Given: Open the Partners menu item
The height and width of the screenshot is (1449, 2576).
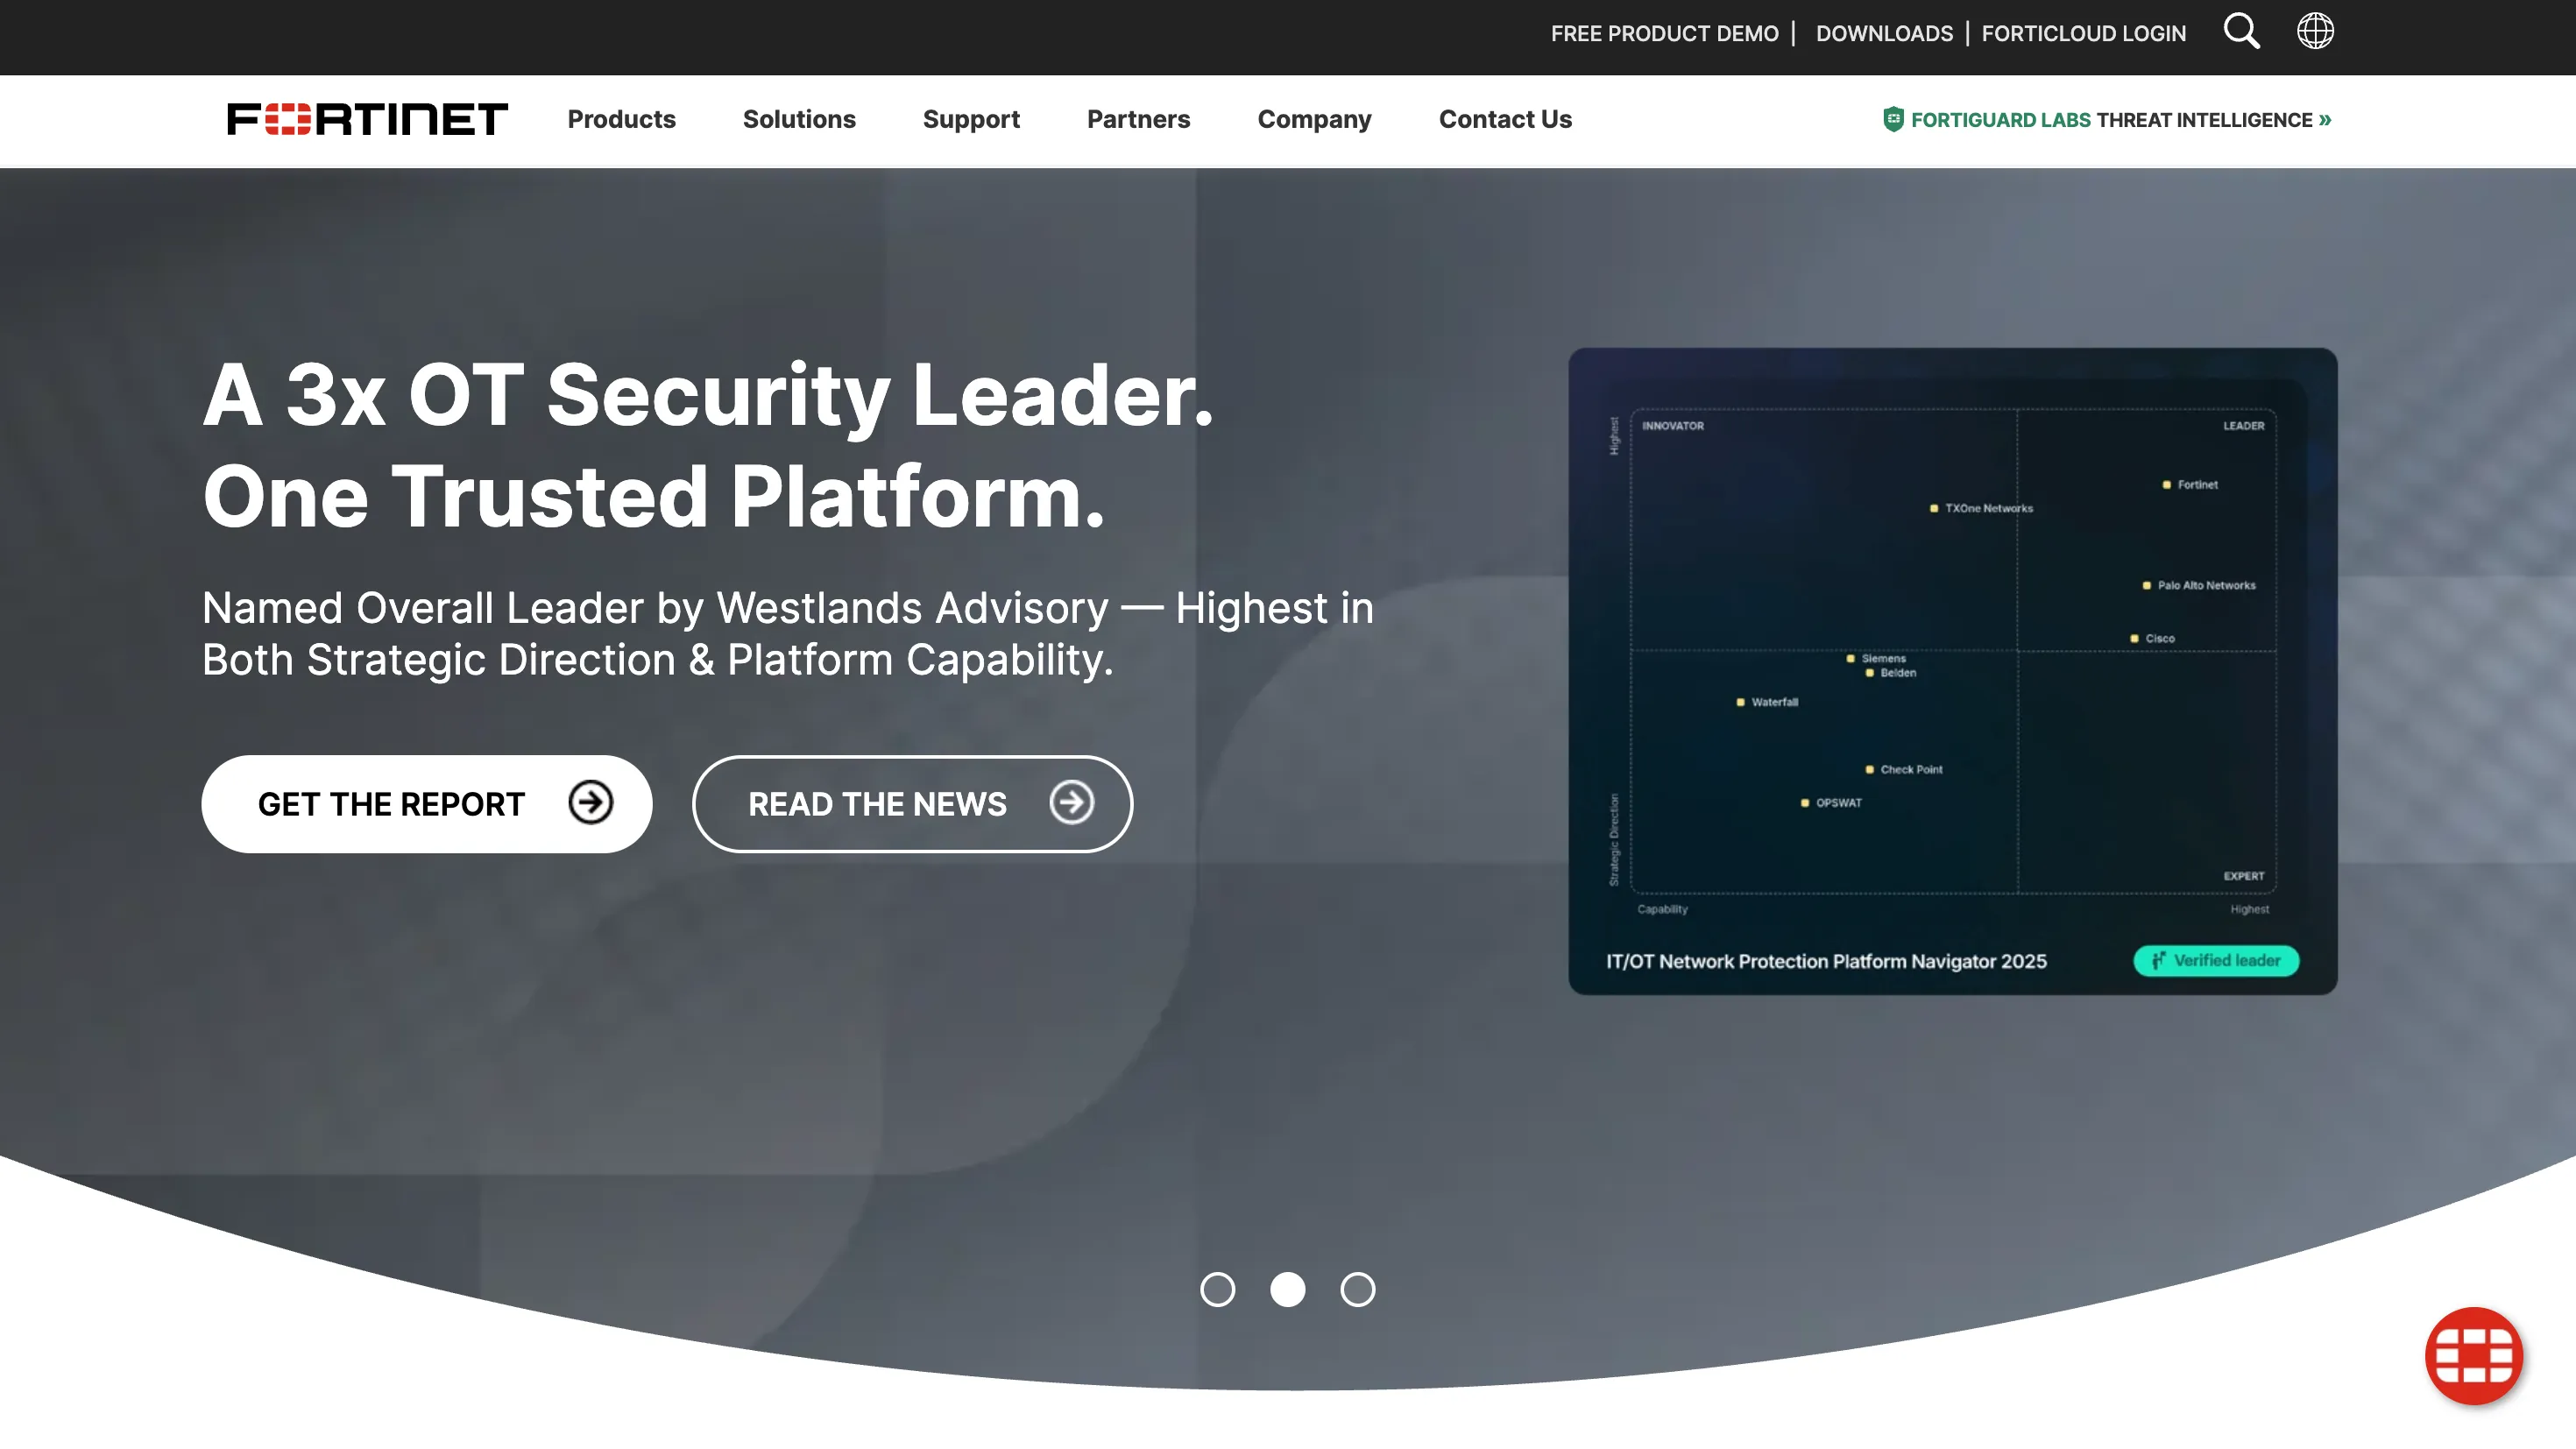Looking at the screenshot, I should tap(1138, 119).
